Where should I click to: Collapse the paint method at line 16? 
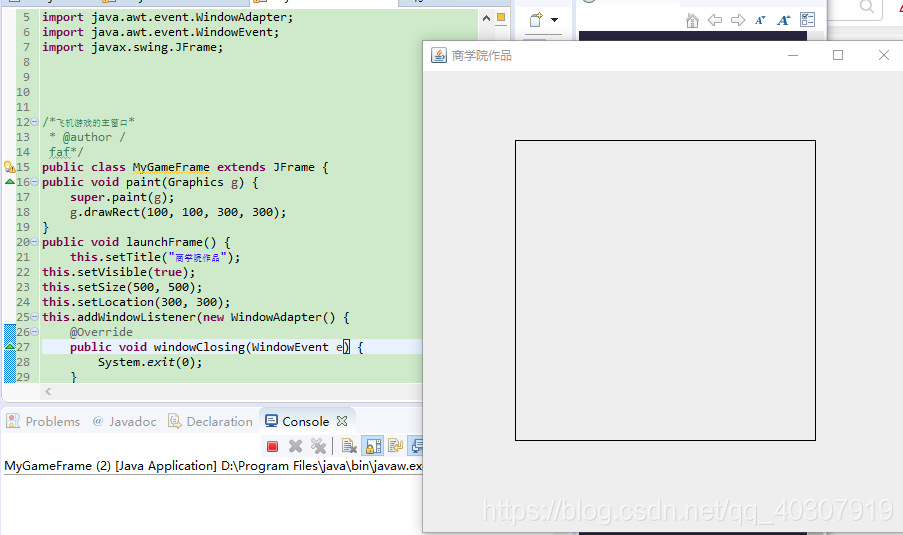tap(35, 182)
